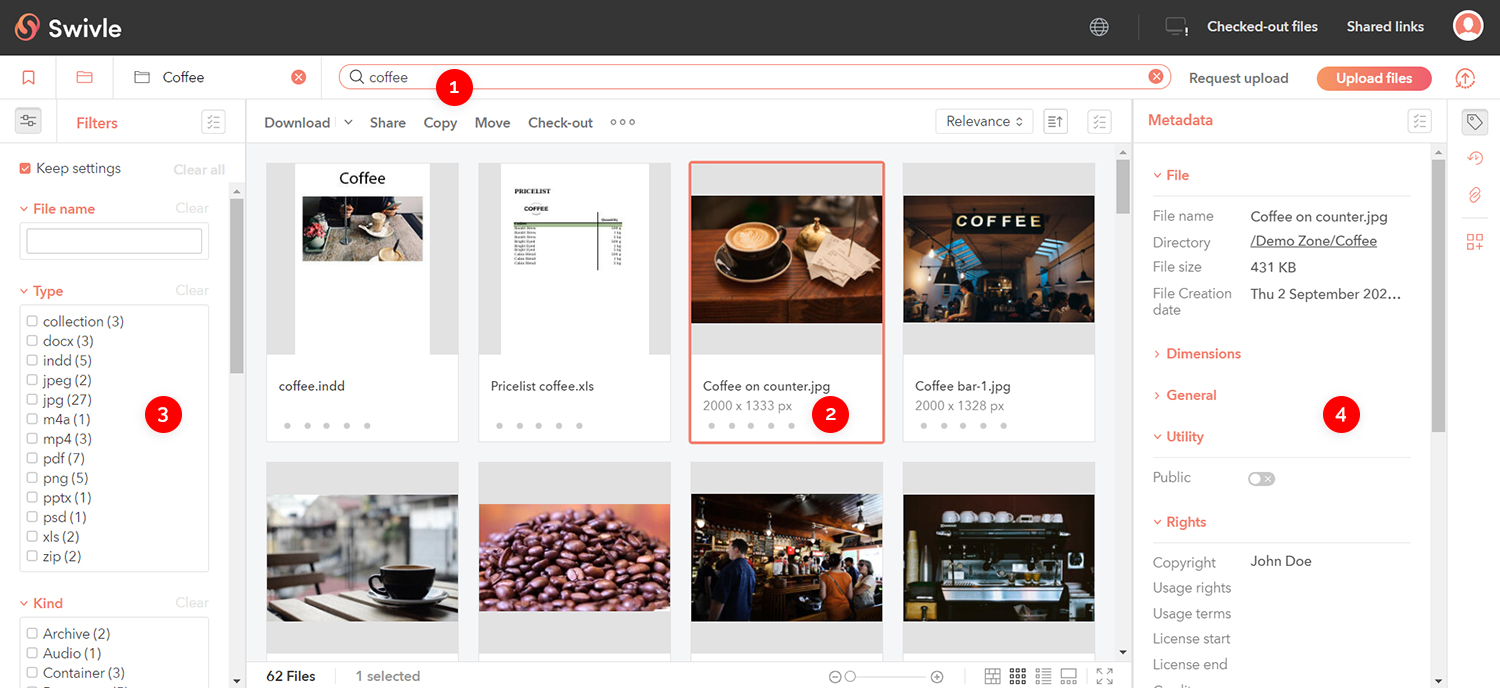Enter full screen with the expand arrows icon
Image resolution: width=1500 pixels, height=688 pixels.
tap(1104, 677)
